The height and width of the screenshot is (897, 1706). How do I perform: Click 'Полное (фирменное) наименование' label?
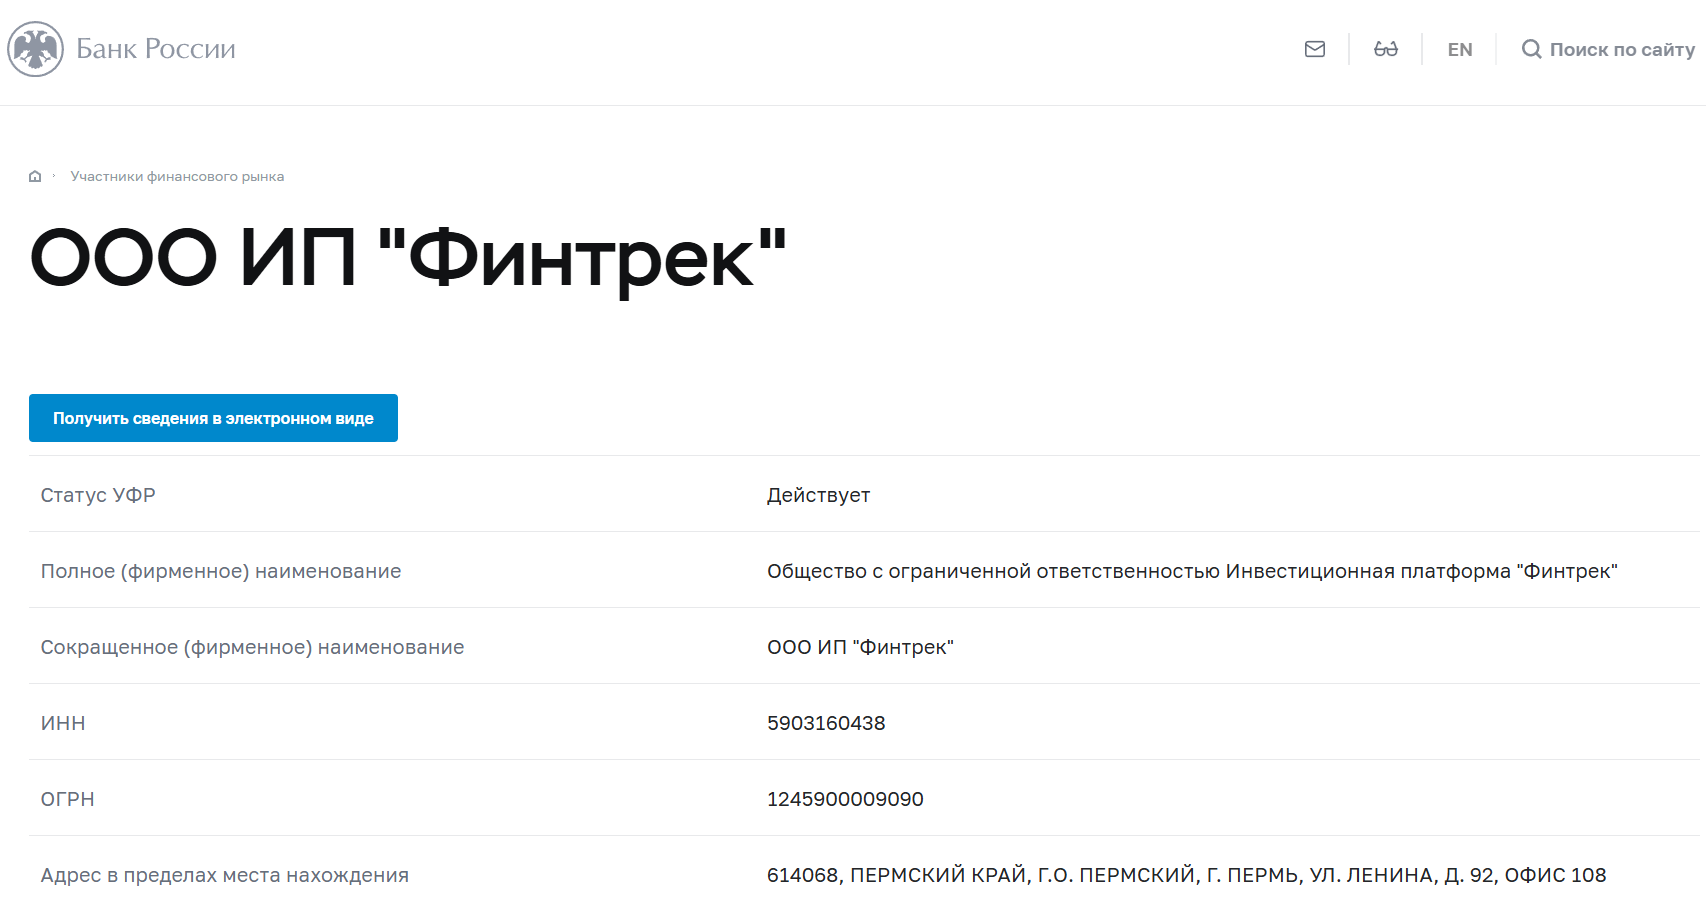coord(221,571)
